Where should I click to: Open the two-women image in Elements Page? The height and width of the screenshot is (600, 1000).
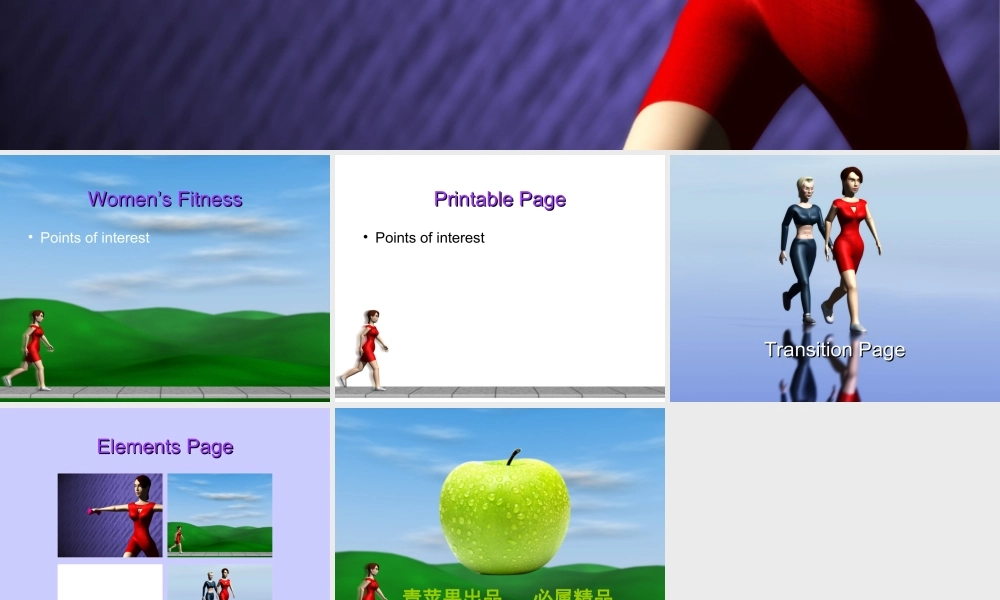(x=220, y=584)
